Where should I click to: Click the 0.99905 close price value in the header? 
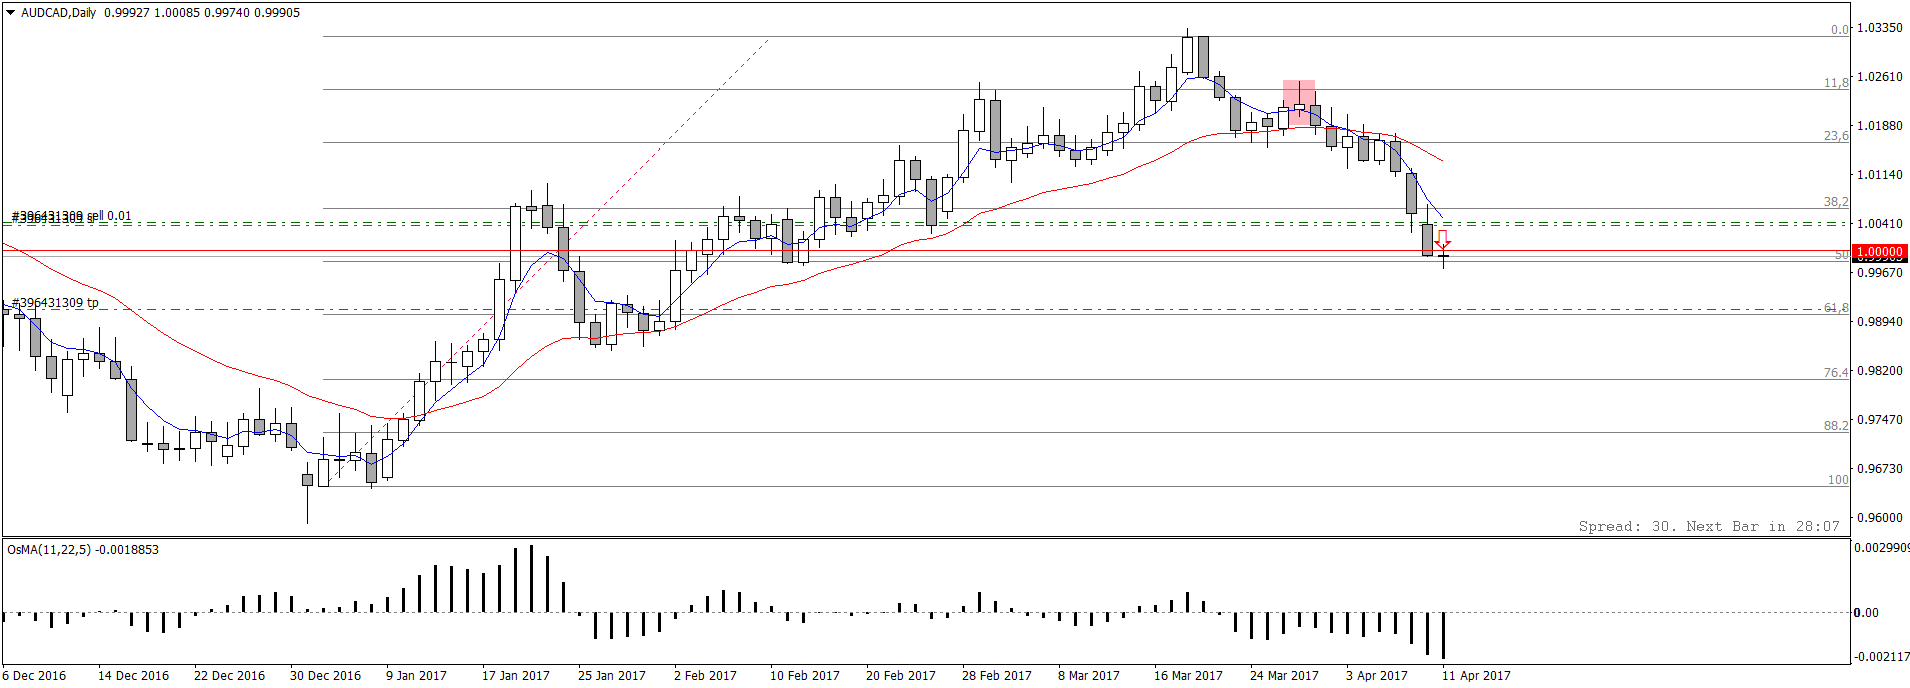pyautogui.click(x=277, y=13)
